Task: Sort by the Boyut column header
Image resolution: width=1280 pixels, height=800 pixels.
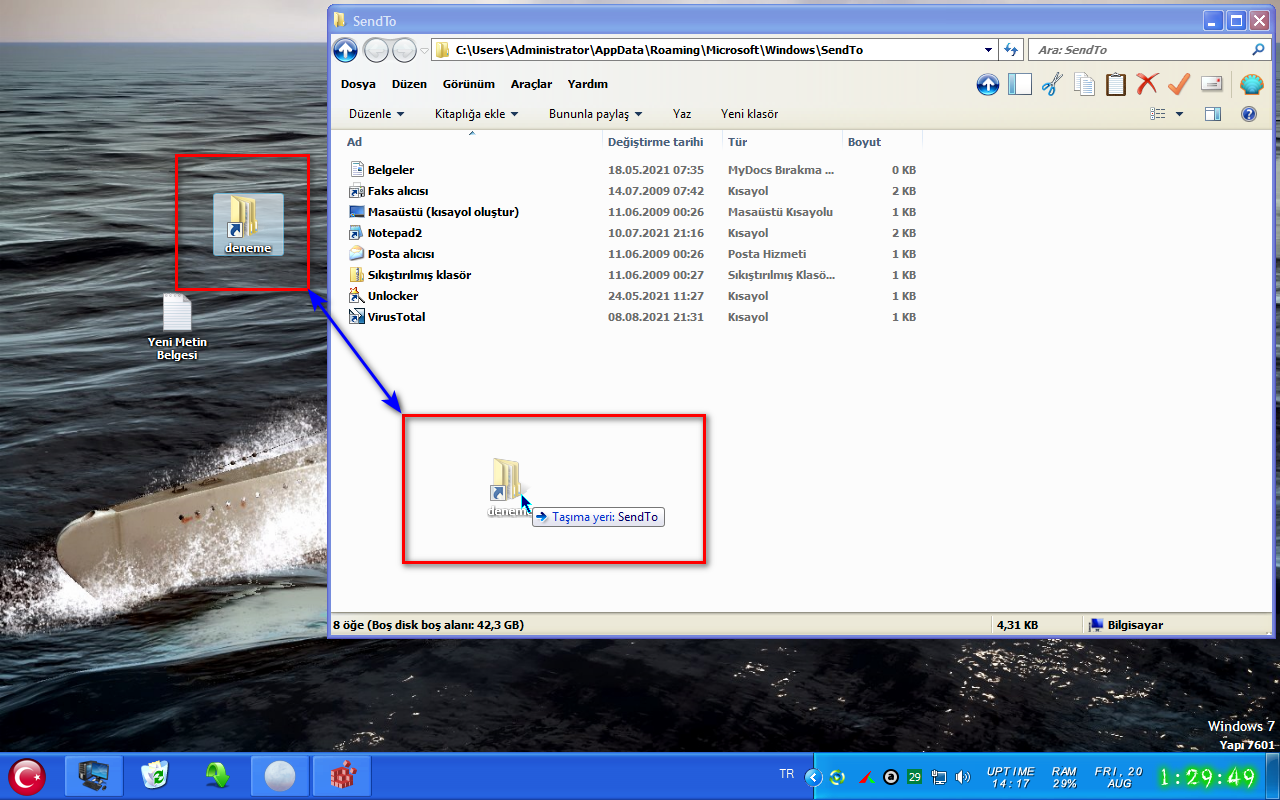Action: pos(881,142)
